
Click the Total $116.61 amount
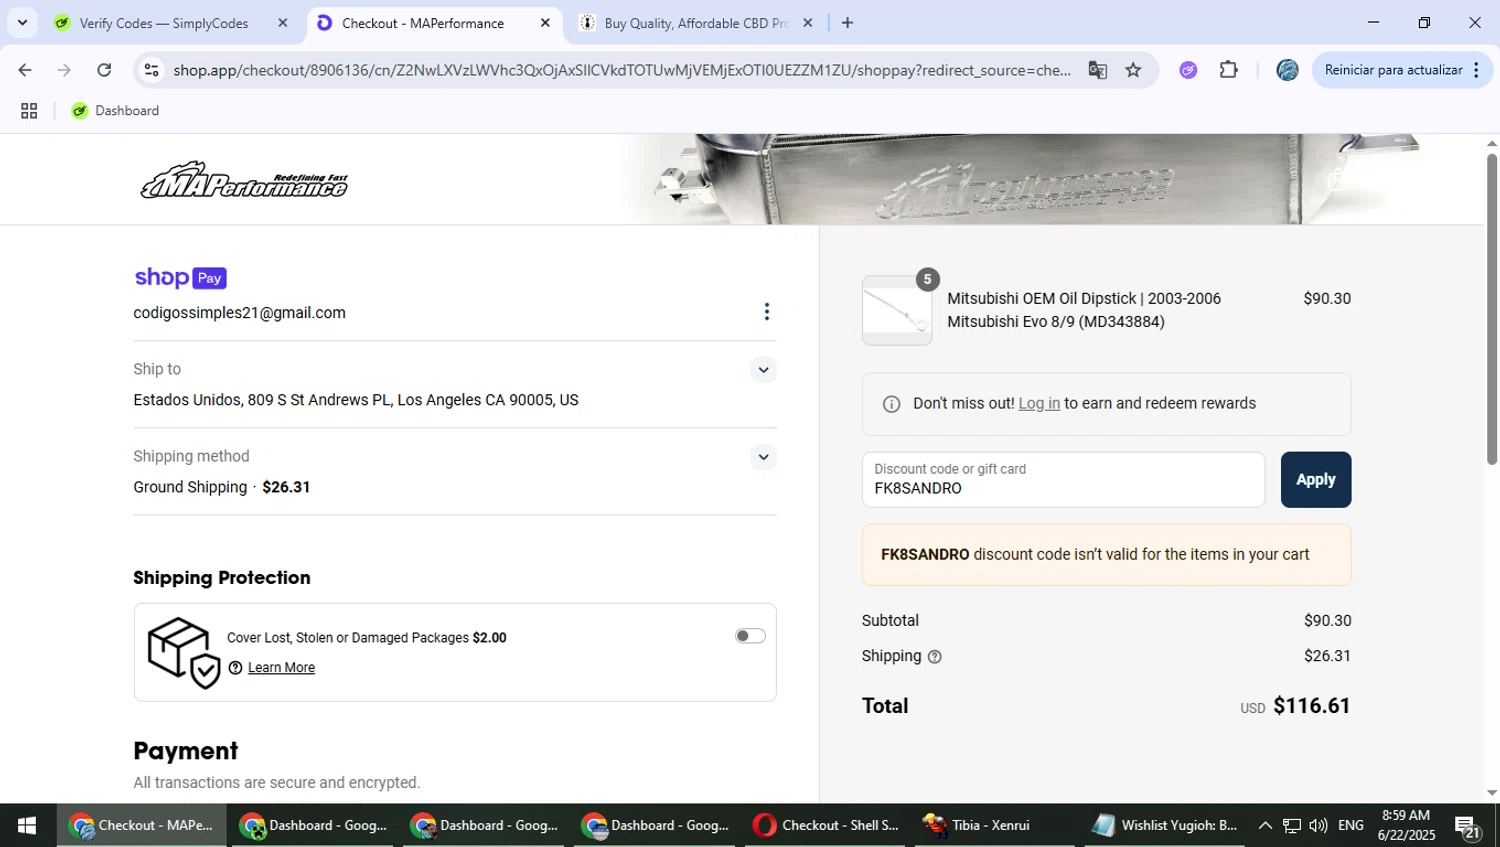tap(1312, 706)
